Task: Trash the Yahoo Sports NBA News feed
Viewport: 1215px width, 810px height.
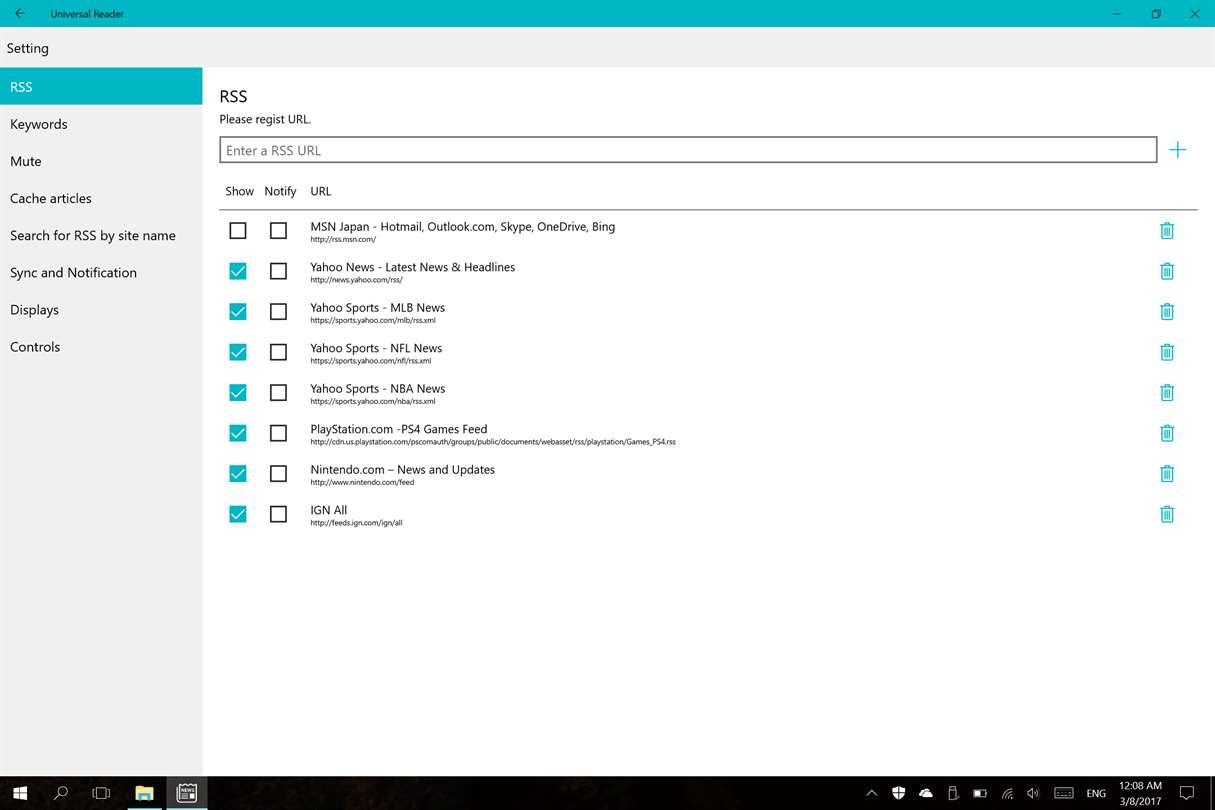Action: click(1166, 392)
